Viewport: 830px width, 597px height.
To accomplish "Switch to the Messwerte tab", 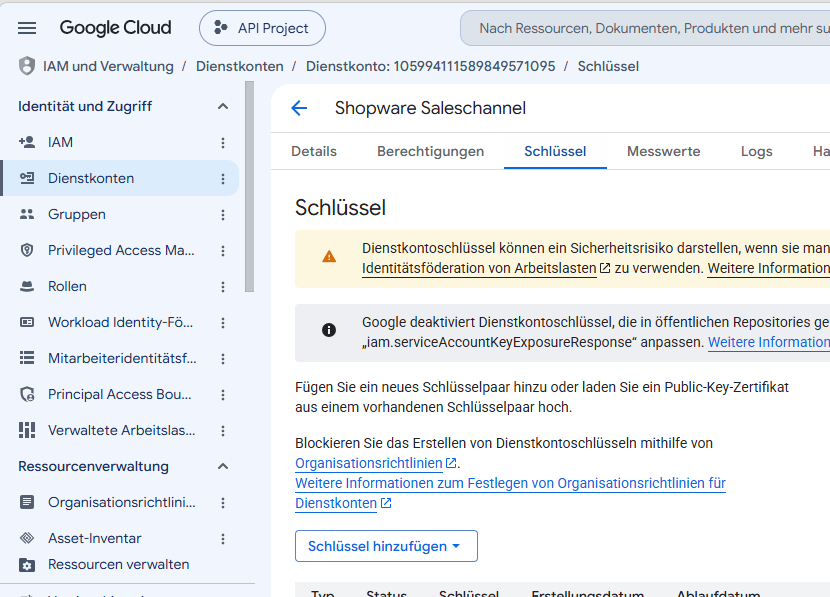I will (x=663, y=151).
